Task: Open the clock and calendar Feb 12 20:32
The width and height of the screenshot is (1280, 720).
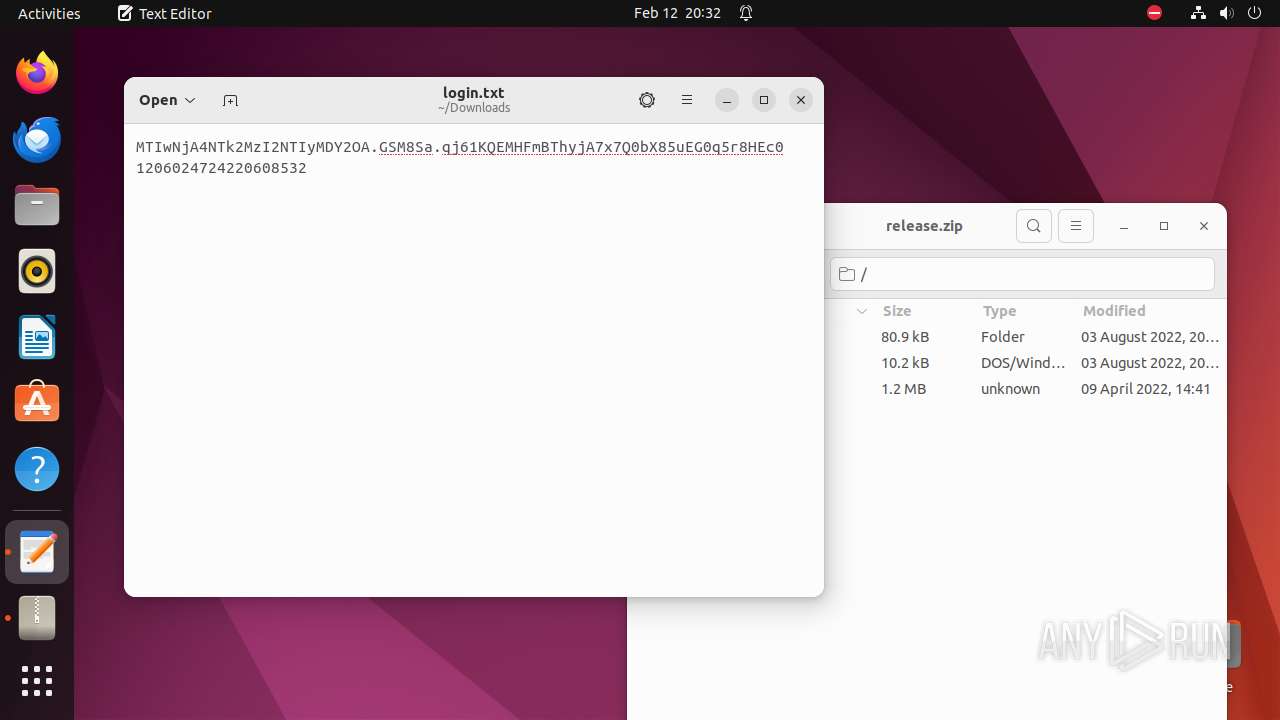Action: coord(677,13)
